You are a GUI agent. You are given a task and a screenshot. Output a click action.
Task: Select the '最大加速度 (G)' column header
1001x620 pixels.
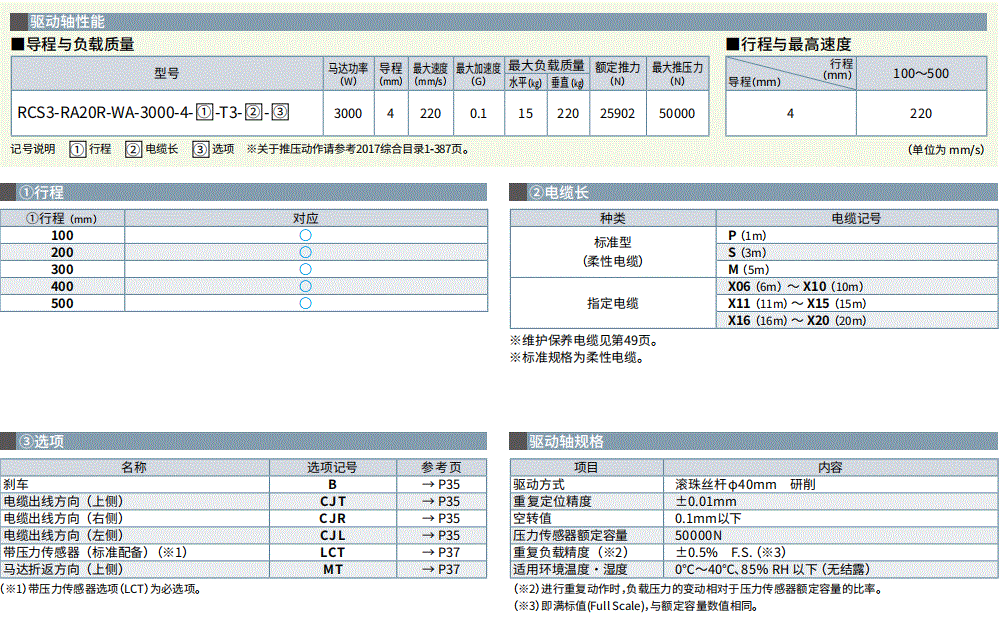478,73
